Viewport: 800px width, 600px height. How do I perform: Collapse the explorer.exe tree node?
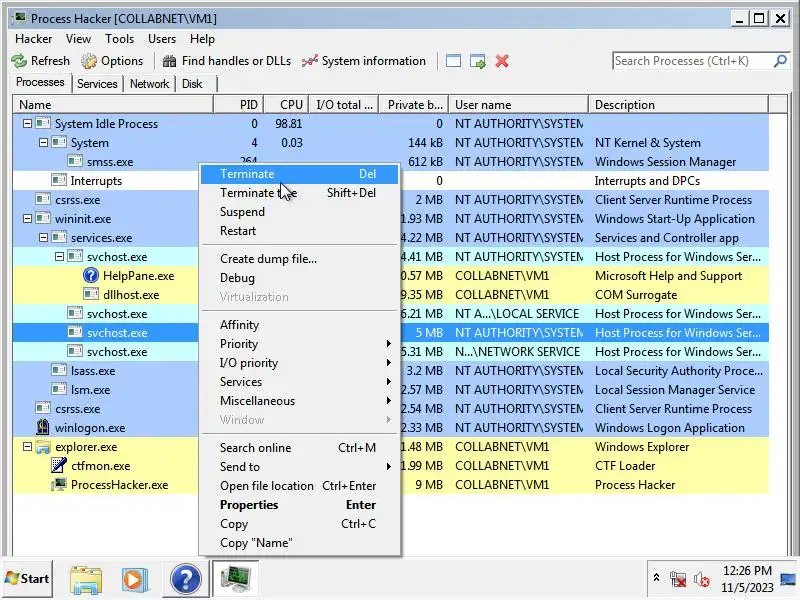[x=28, y=447]
